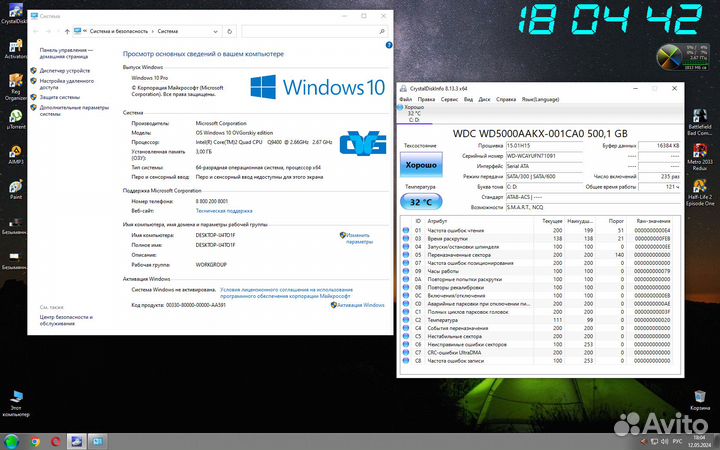Image resolution: width=720 pixels, height=450 pixels.
Task: Open Half-Life 2 Episode One shortcut
Action: (699, 192)
